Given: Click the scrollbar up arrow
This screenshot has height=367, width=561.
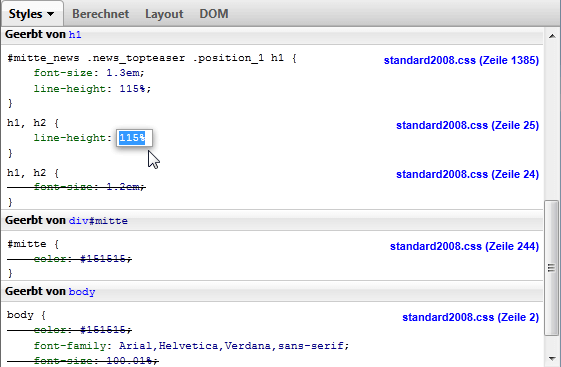Looking at the screenshot, I should pyautogui.click(x=552, y=36).
